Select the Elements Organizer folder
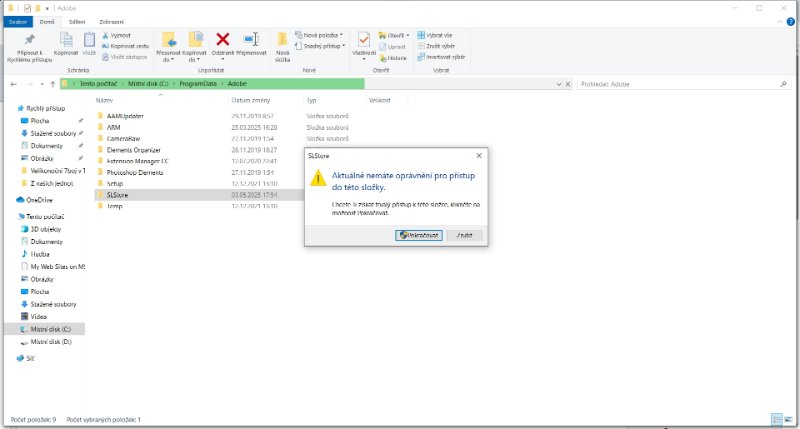Image resolution: width=800 pixels, height=429 pixels. [x=133, y=150]
